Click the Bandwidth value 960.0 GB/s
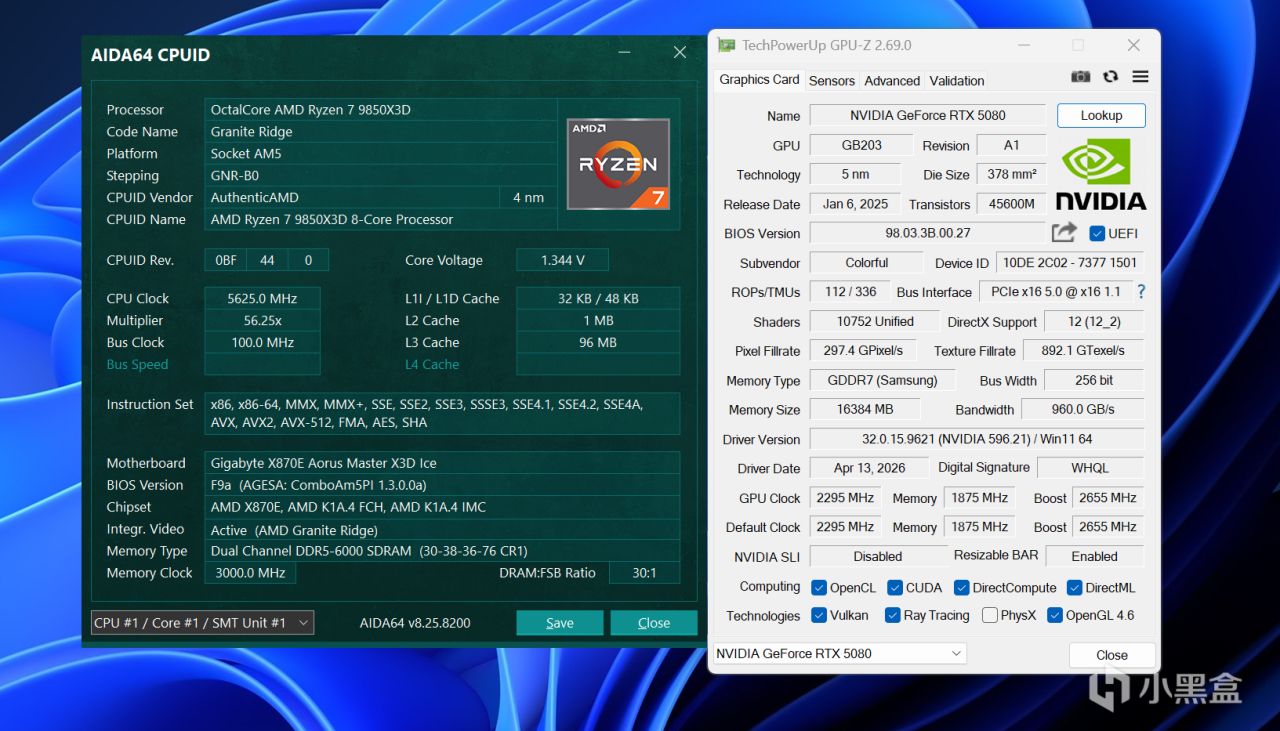Image resolution: width=1280 pixels, height=731 pixels. [1082, 409]
